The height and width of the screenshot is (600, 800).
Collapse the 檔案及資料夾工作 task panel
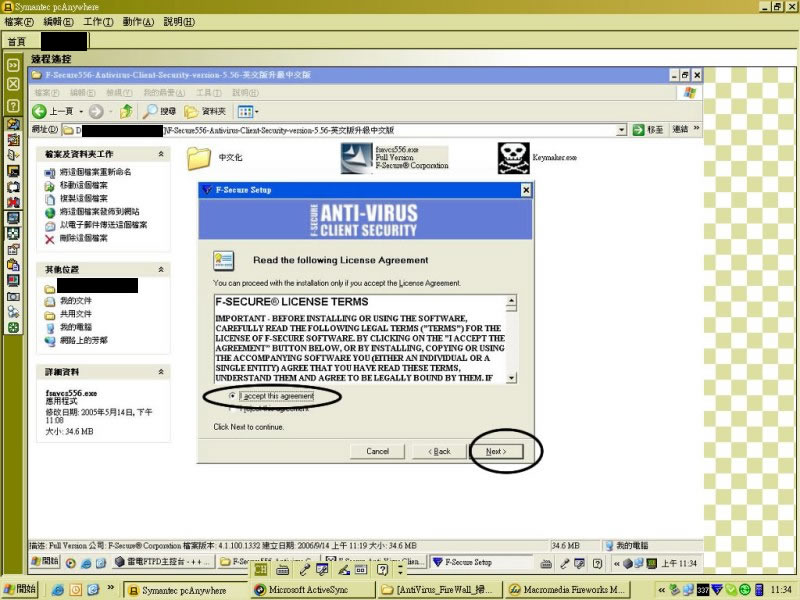pyautogui.click(x=161, y=154)
